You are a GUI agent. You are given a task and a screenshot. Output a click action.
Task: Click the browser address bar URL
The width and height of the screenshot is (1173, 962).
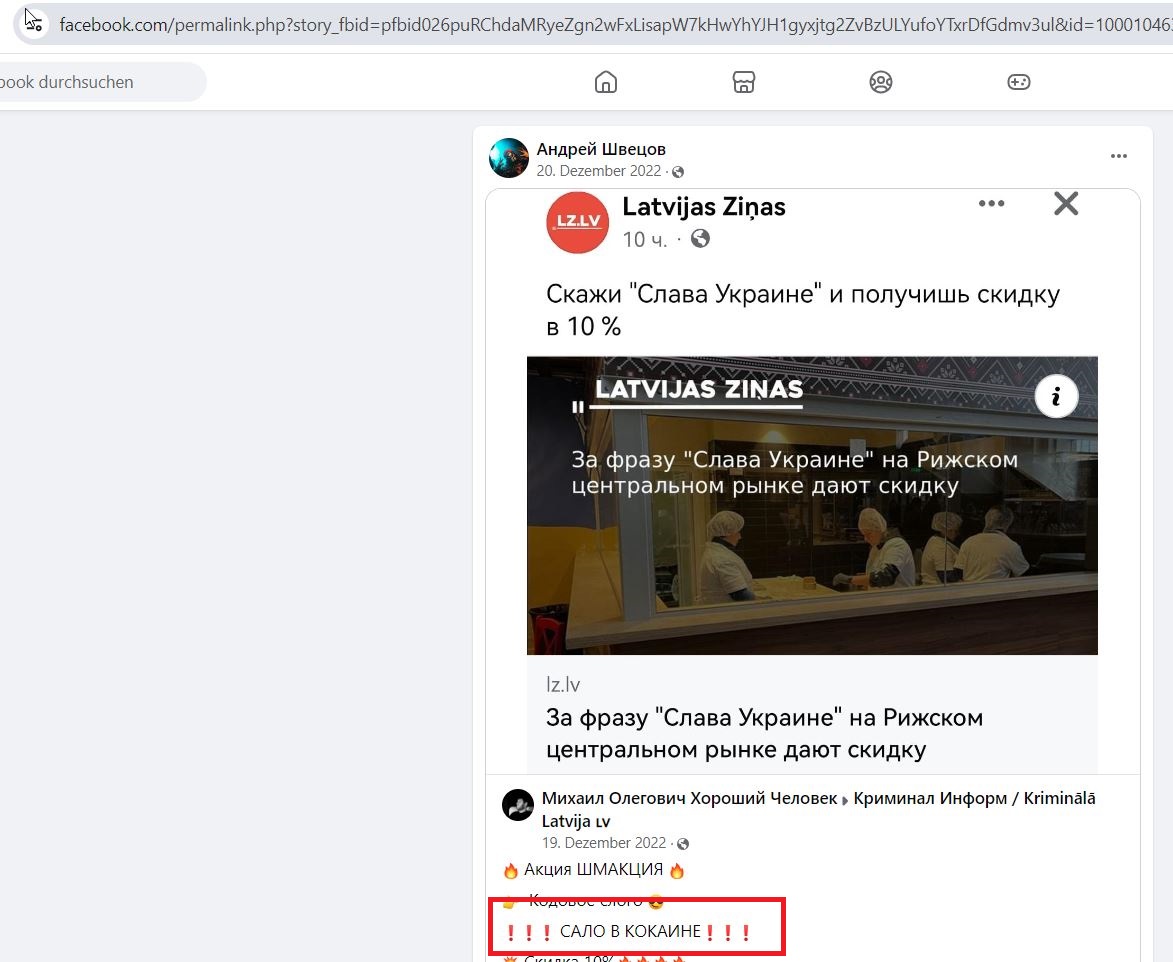click(615, 25)
